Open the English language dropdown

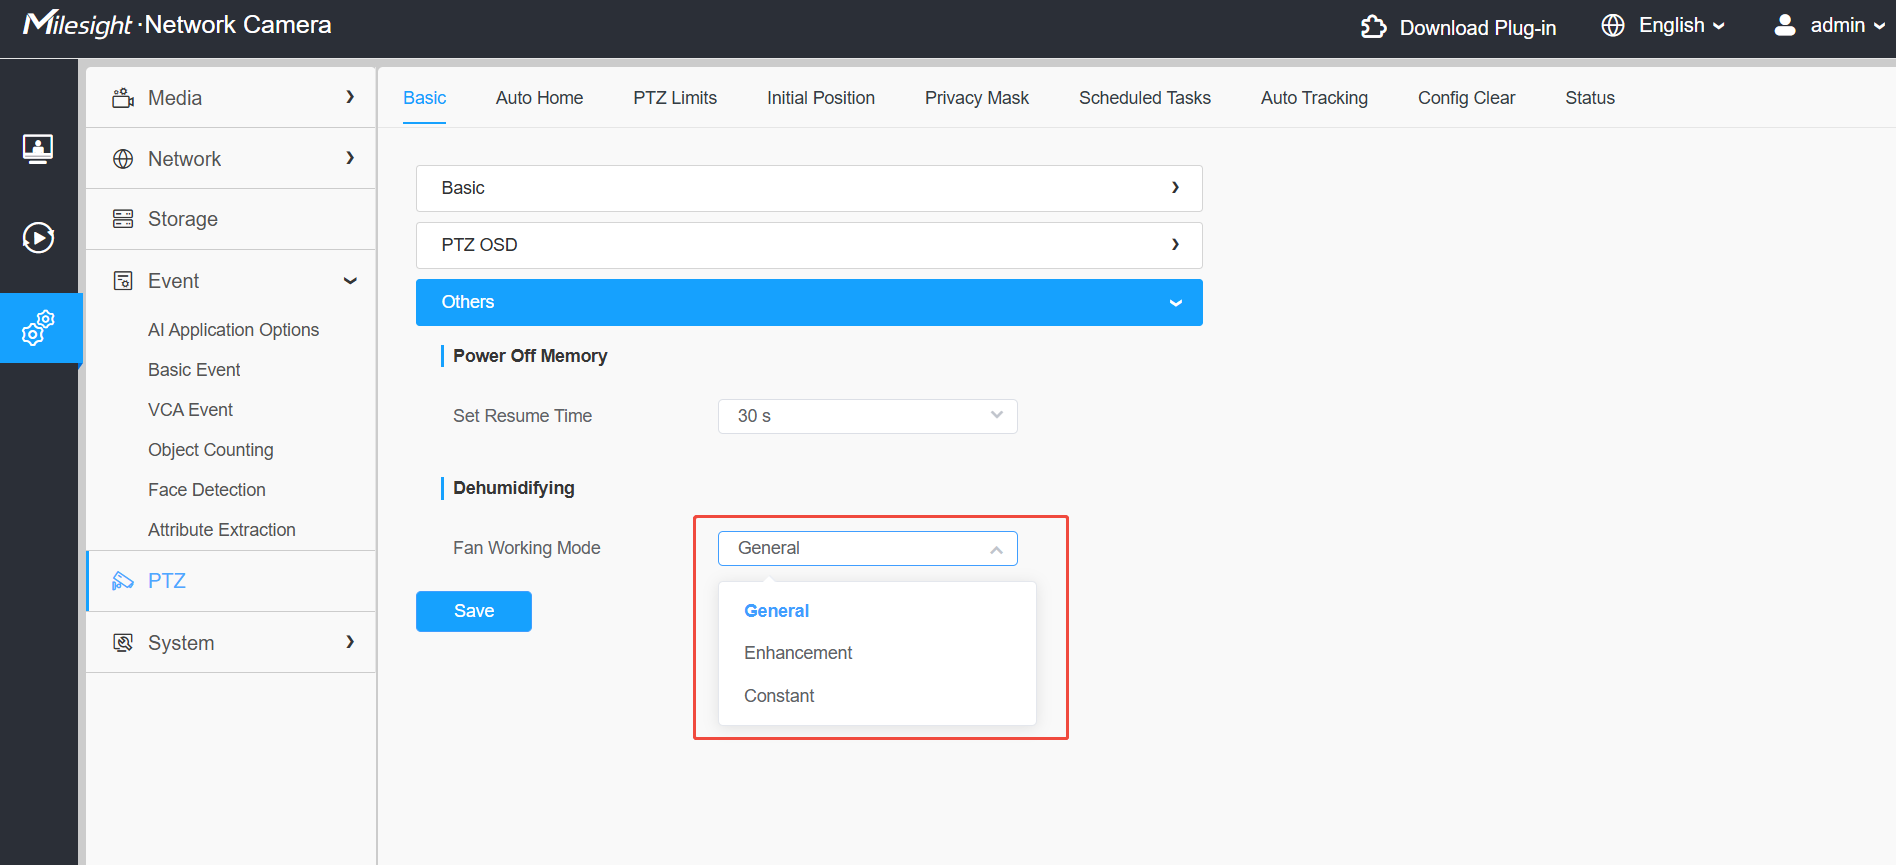pos(1683,25)
